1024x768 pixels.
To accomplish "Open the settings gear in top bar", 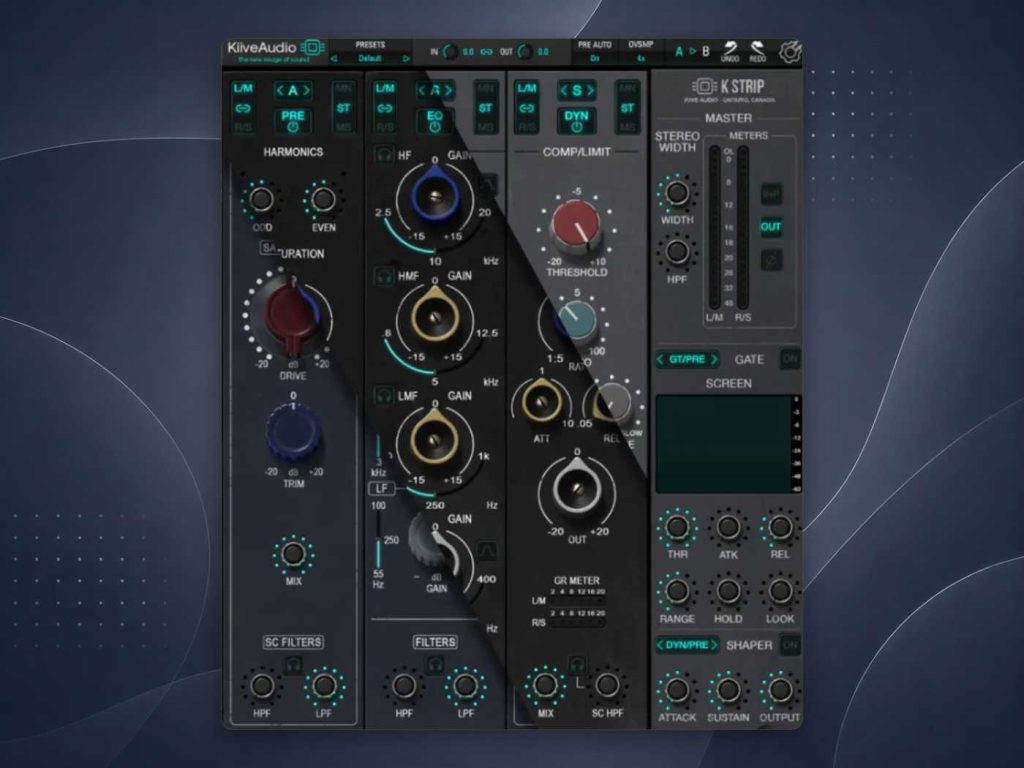I will tap(790, 51).
